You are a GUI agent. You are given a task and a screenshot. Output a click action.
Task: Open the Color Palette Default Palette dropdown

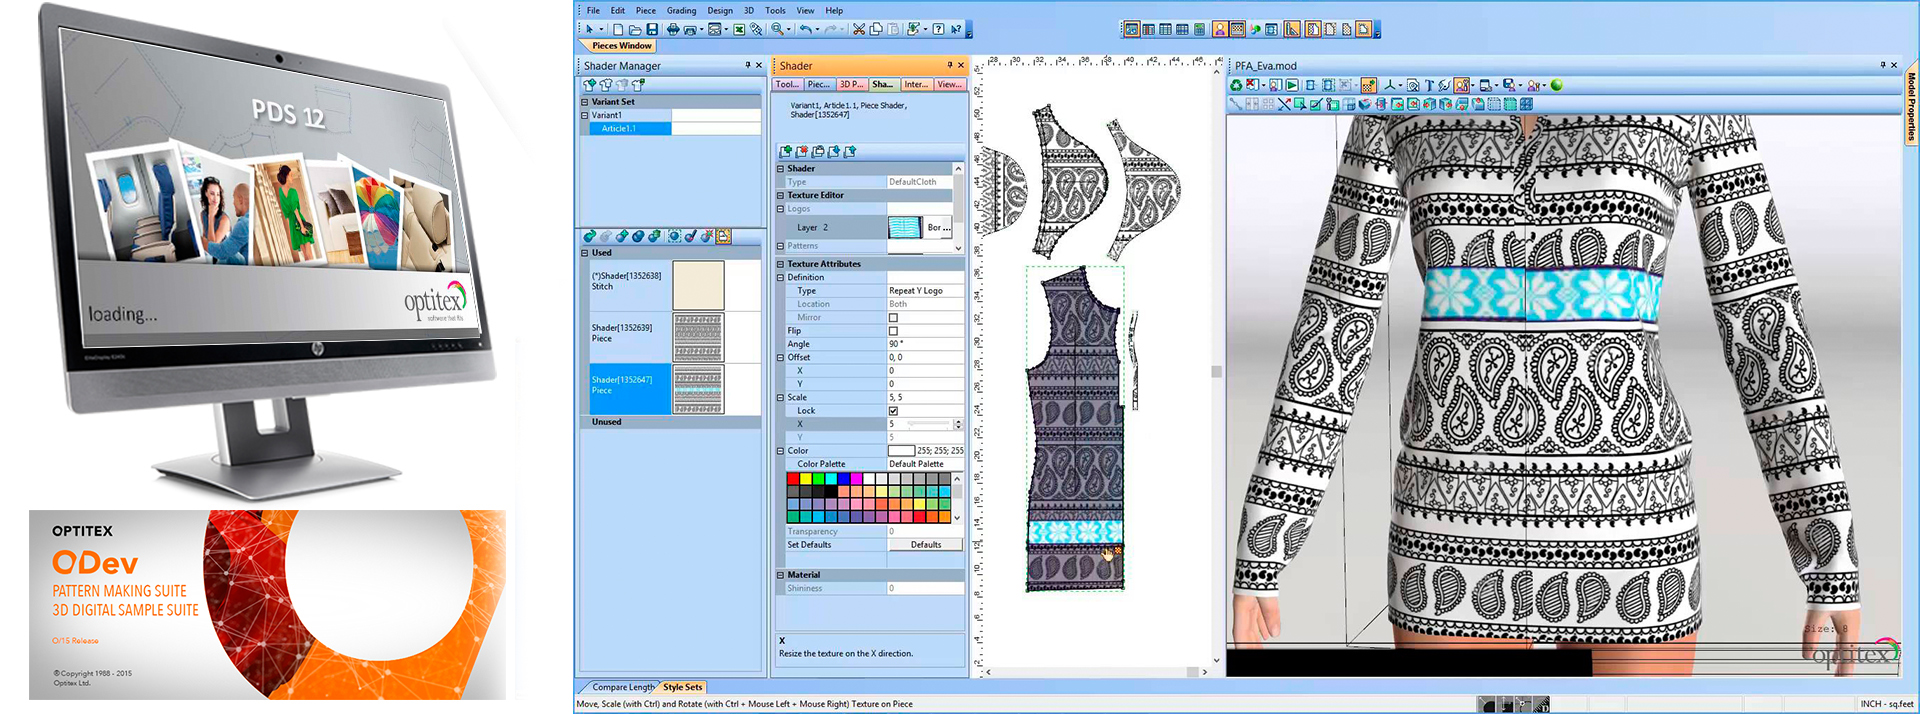pyautogui.click(x=925, y=464)
